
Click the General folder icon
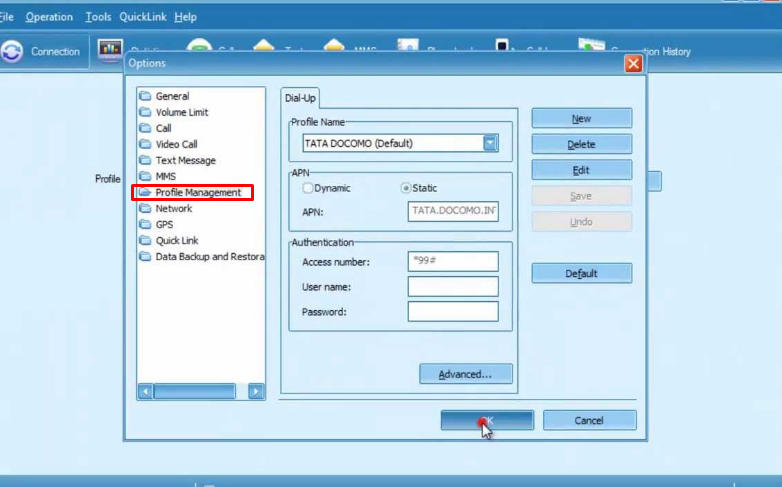(x=145, y=96)
